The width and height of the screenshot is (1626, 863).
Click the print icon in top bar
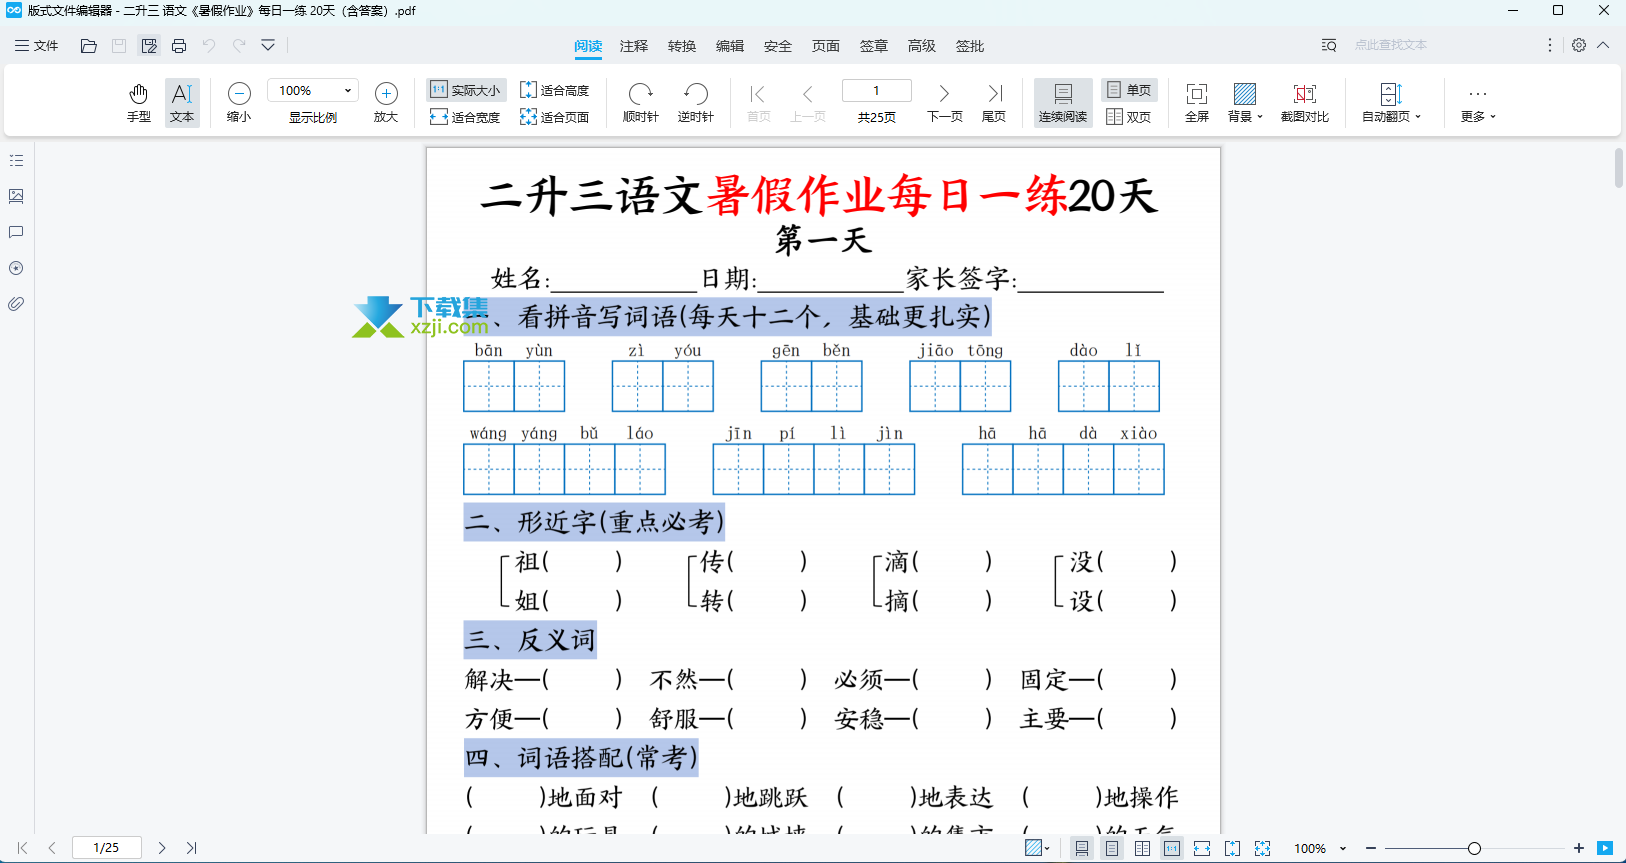point(179,46)
